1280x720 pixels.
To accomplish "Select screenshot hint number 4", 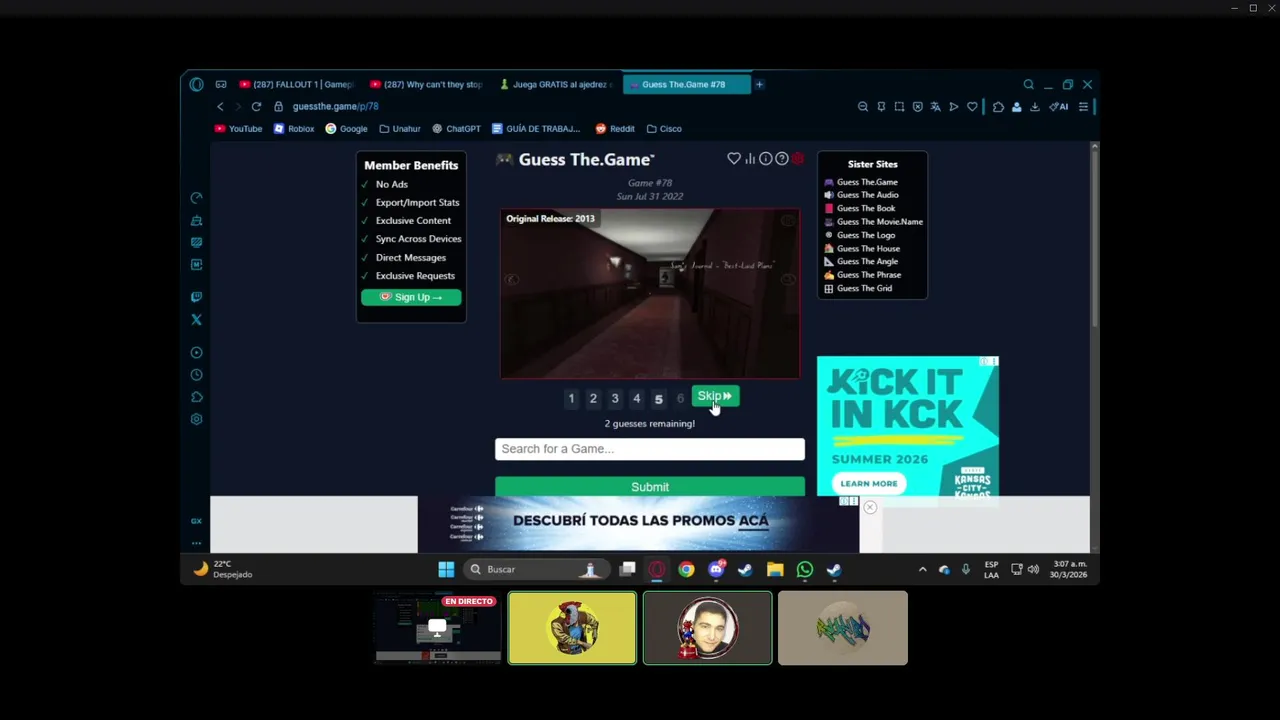I will 636,399.
